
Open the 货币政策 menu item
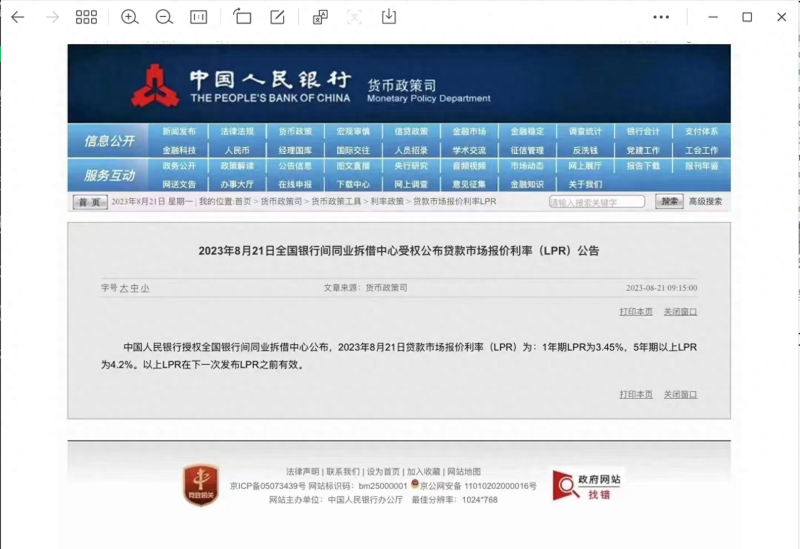coord(295,132)
